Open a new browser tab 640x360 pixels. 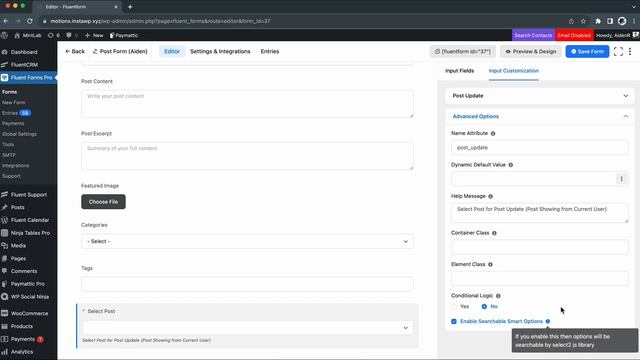coord(130,7)
